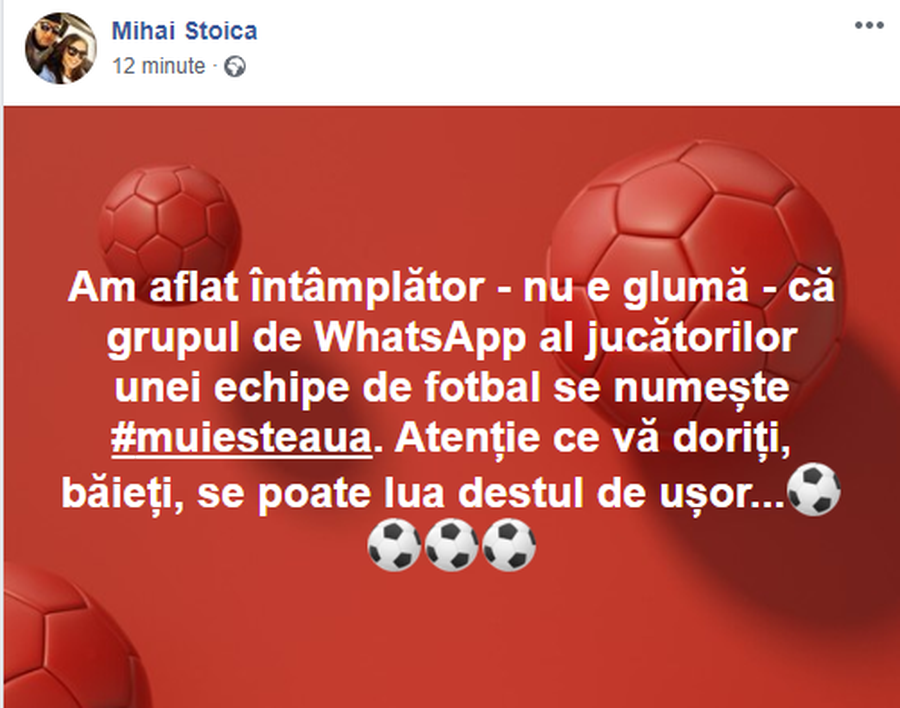Select the middle soccer emoji on bottom row
Screen dimensions: 900x708
coord(452,544)
